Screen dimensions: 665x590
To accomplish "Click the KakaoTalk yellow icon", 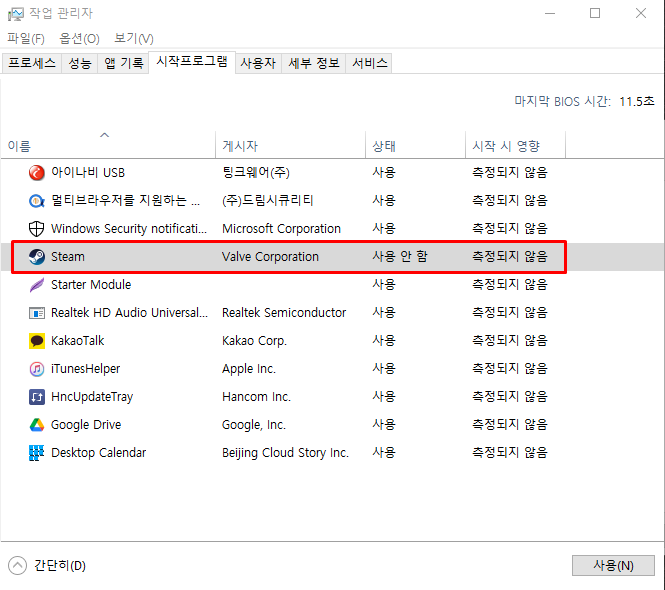I will [36, 341].
